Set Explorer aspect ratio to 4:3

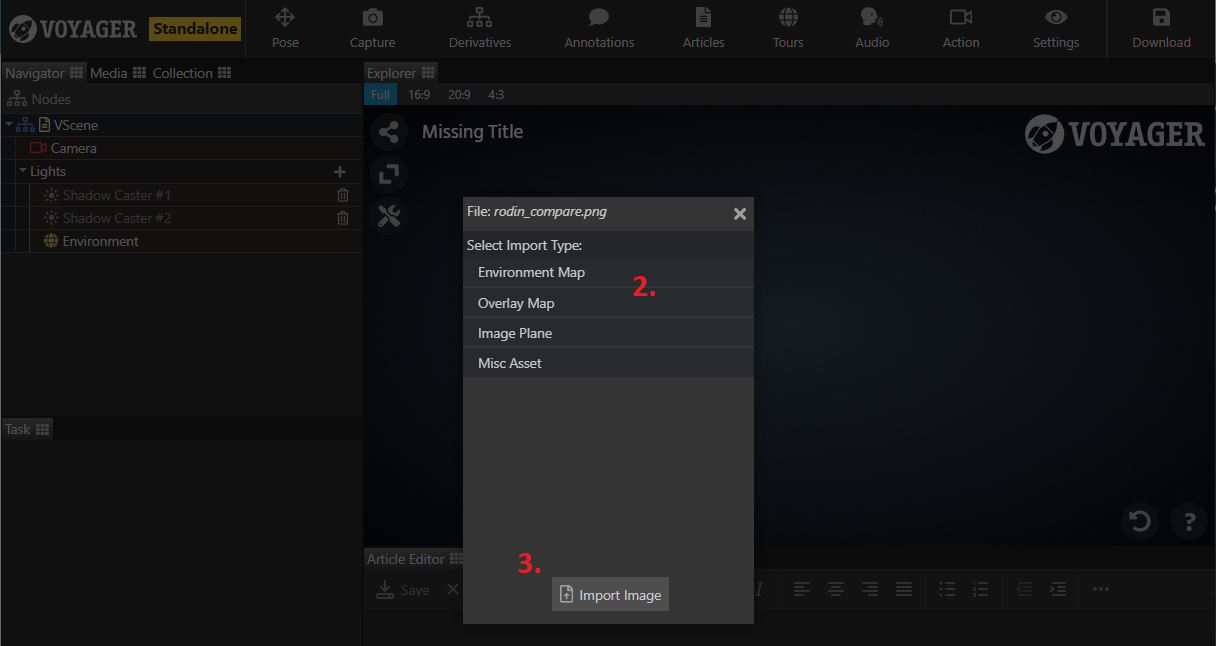(496, 95)
